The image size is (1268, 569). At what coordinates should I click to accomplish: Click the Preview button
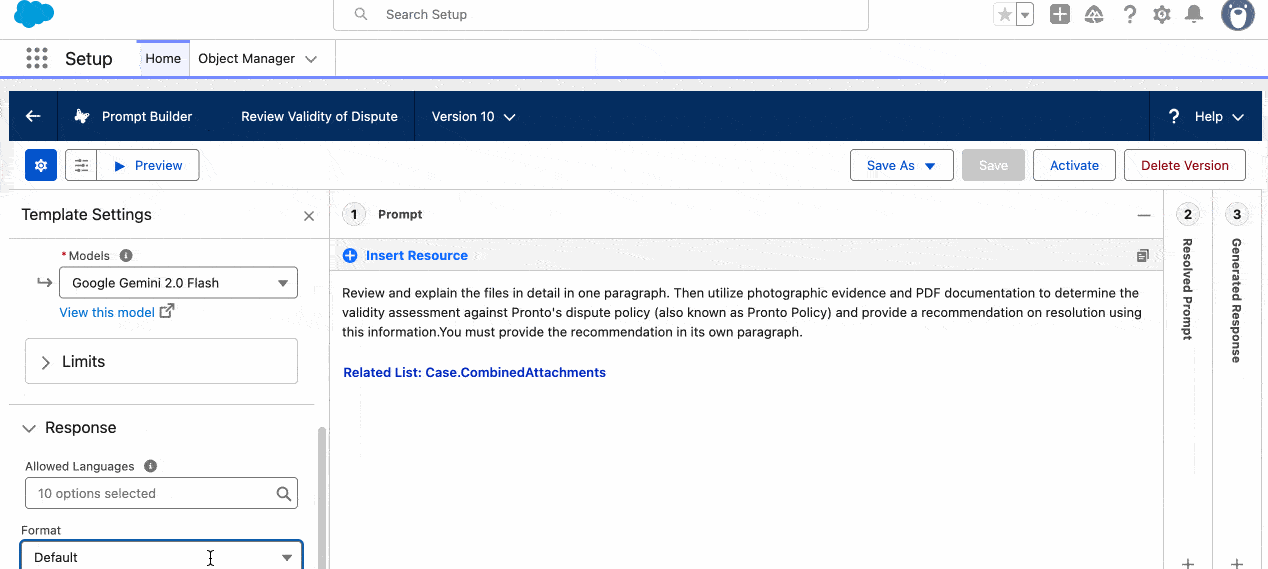[x=148, y=165]
